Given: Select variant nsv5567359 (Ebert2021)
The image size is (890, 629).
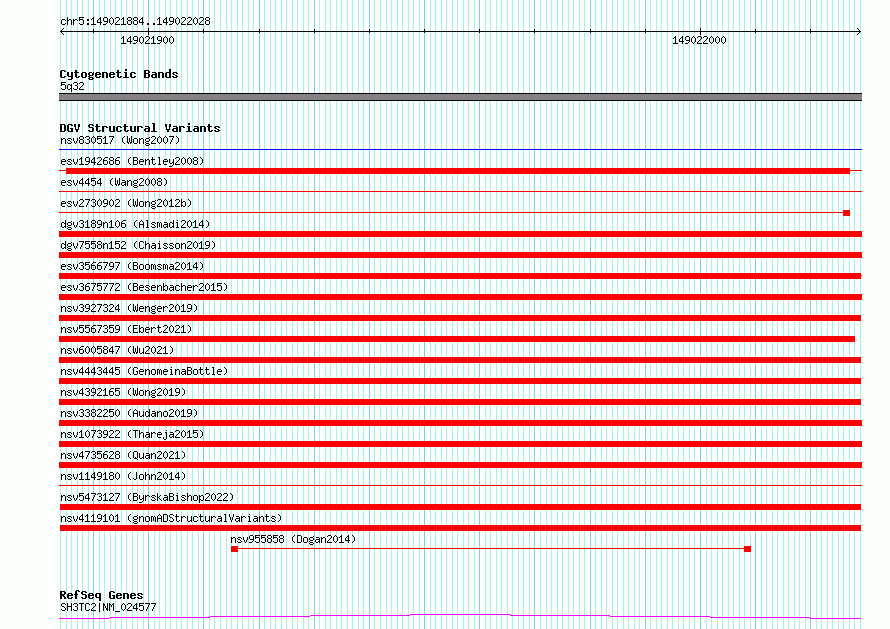Looking at the screenshot, I should 126,329.
